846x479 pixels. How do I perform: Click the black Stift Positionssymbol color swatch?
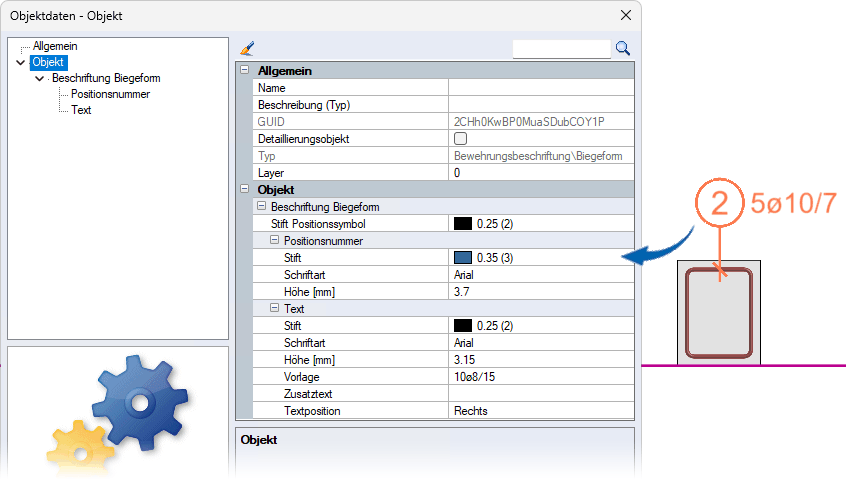click(x=463, y=224)
